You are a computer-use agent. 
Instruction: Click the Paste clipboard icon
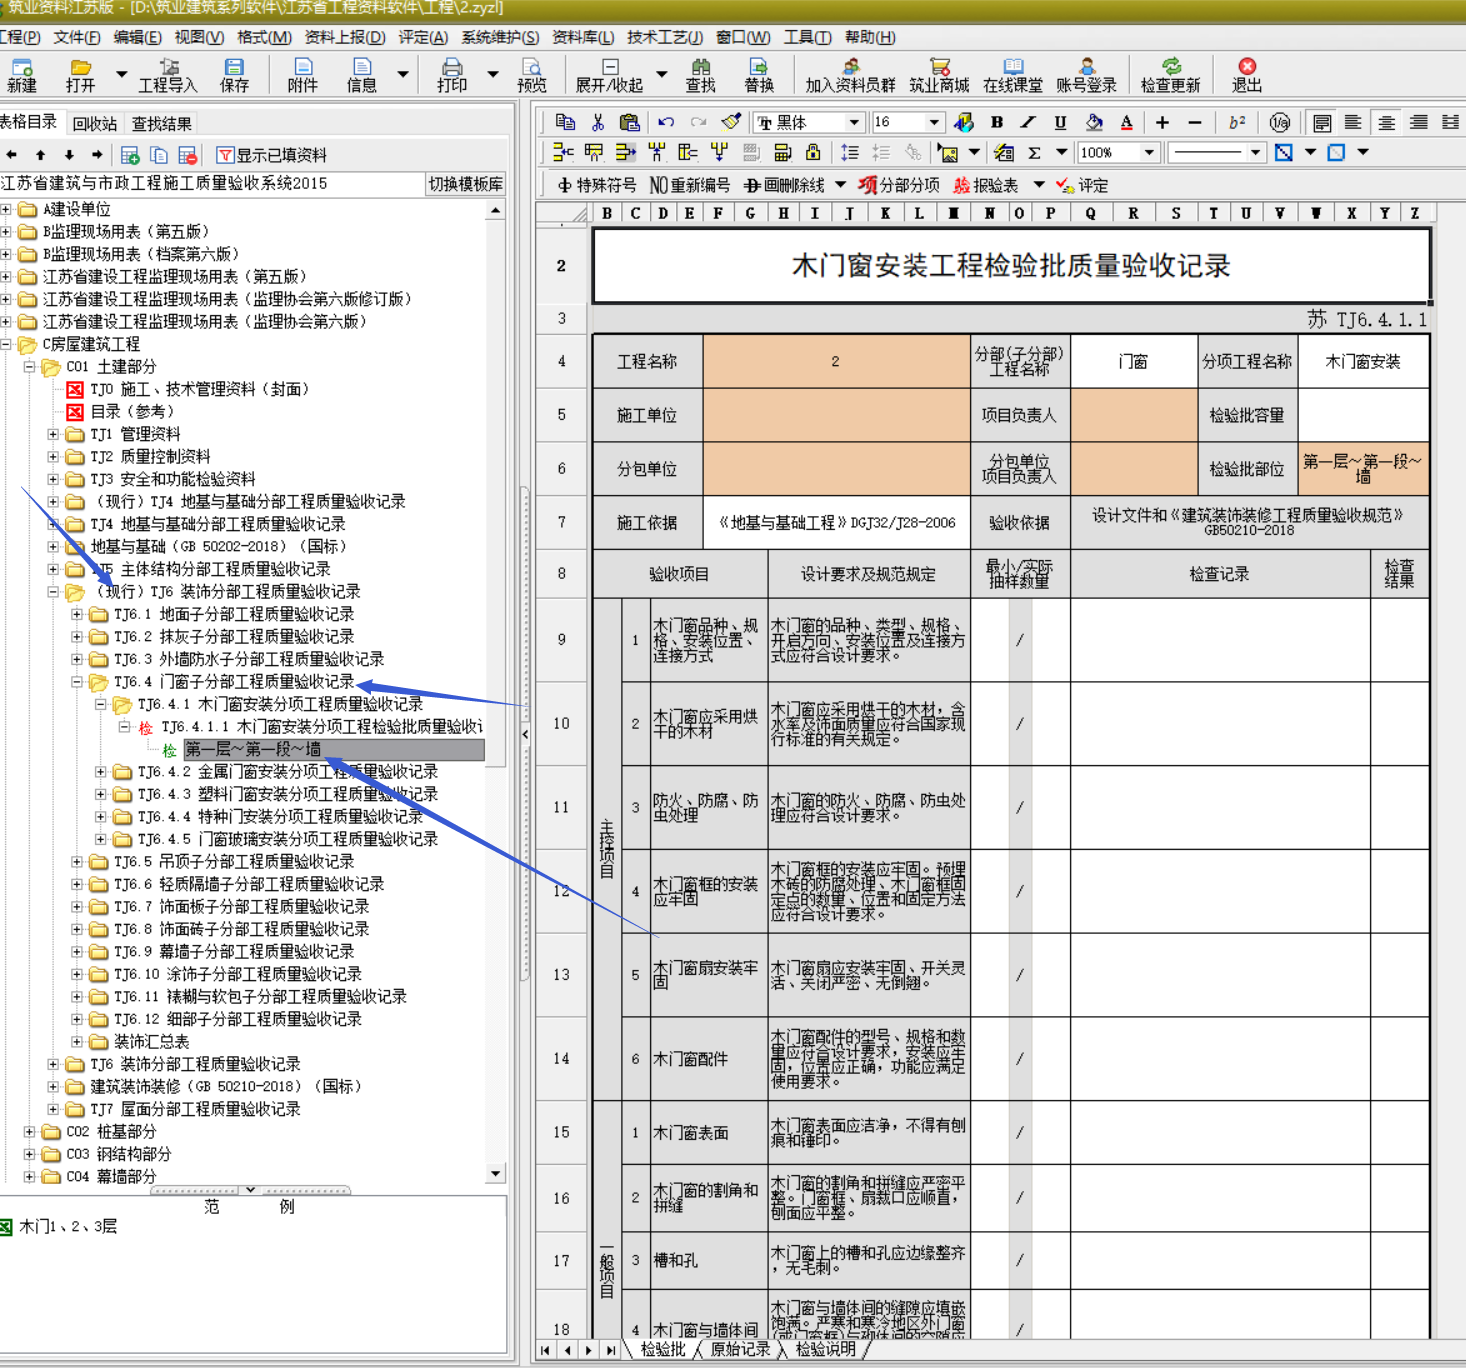pyautogui.click(x=629, y=122)
